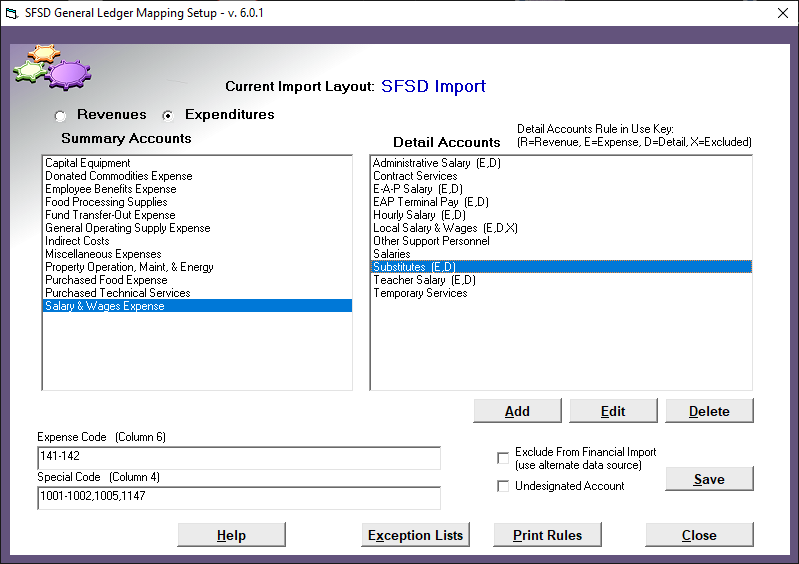Check the Undesignated Account box
This screenshot has width=799, height=564.
click(x=503, y=486)
